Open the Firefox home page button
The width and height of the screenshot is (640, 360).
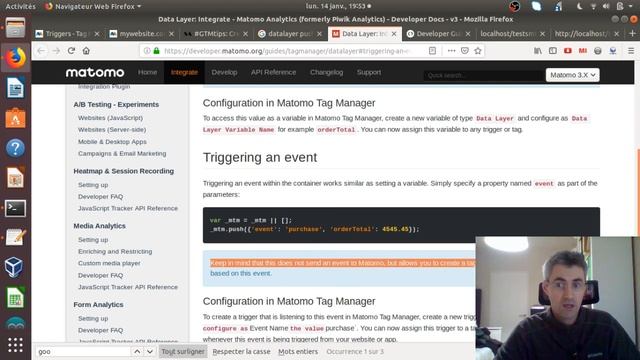point(86,51)
